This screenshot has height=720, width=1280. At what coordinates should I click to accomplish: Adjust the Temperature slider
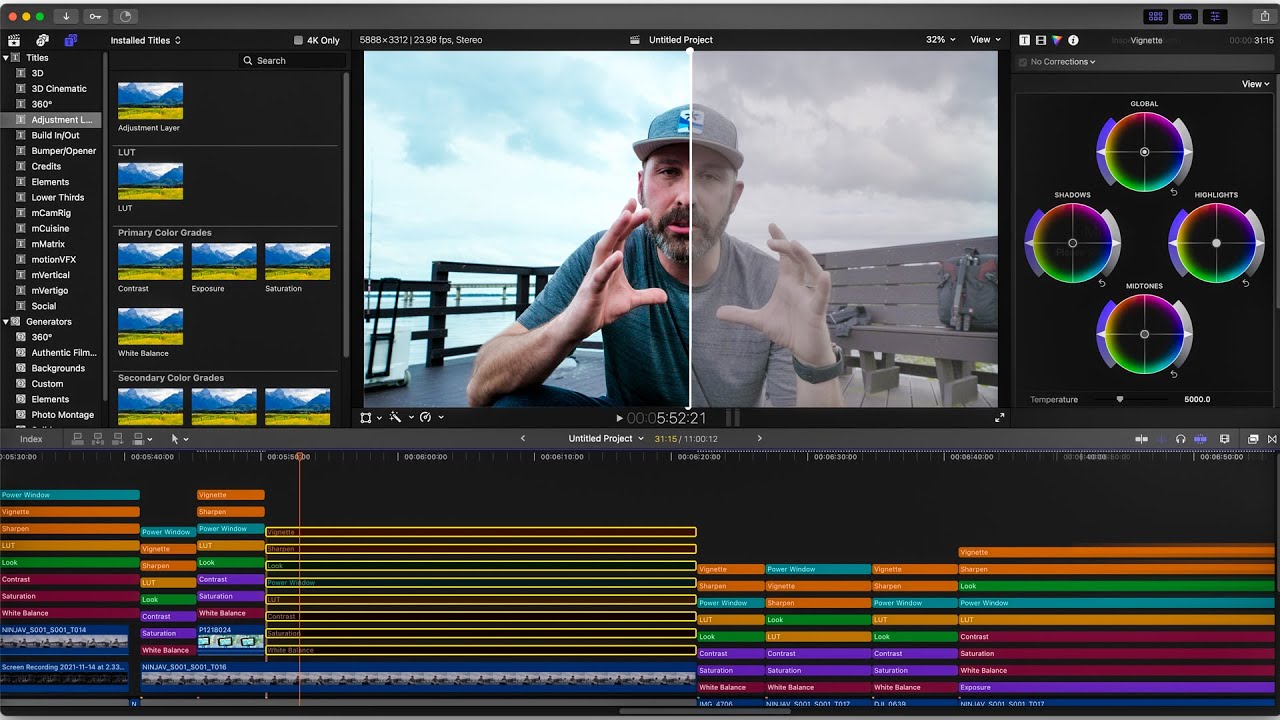[1120, 399]
